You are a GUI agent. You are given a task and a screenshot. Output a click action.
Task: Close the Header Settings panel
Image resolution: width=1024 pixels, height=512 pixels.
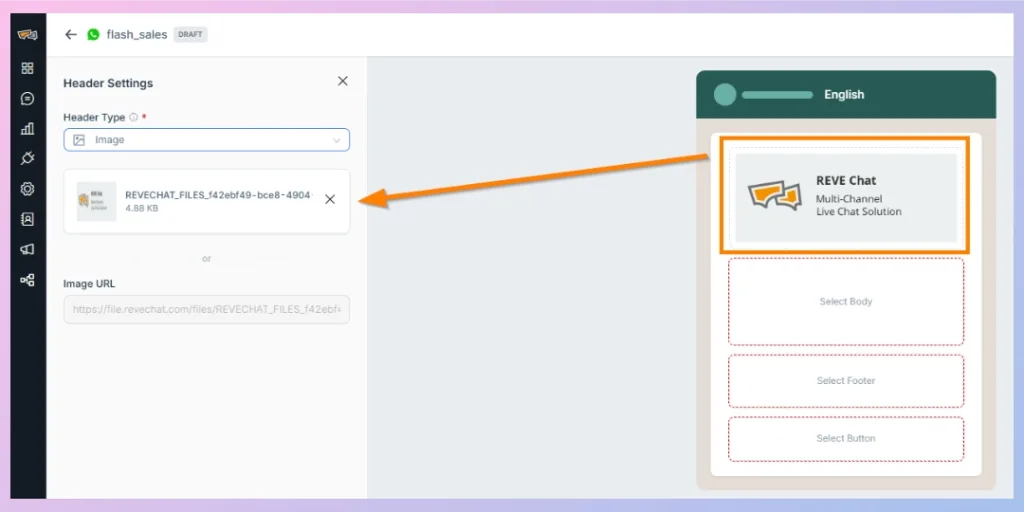(x=342, y=81)
